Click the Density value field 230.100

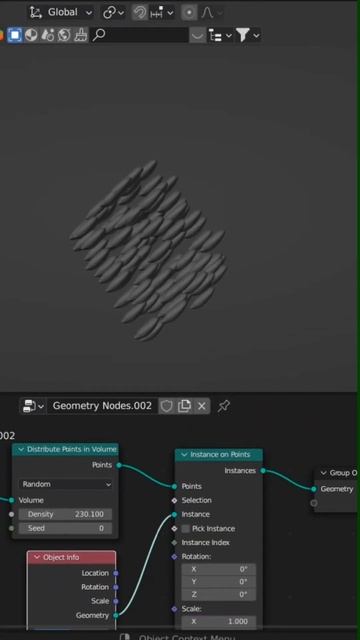tap(65, 514)
